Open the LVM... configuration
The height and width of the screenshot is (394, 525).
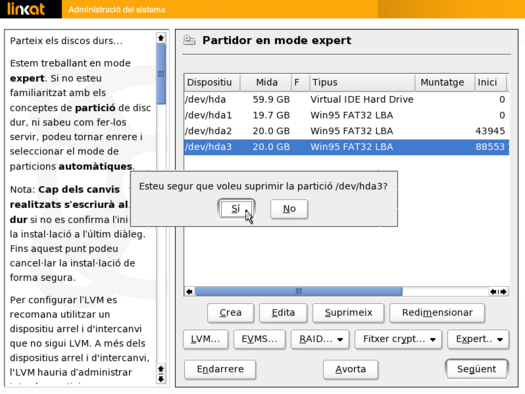pyautogui.click(x=206, y=339)
